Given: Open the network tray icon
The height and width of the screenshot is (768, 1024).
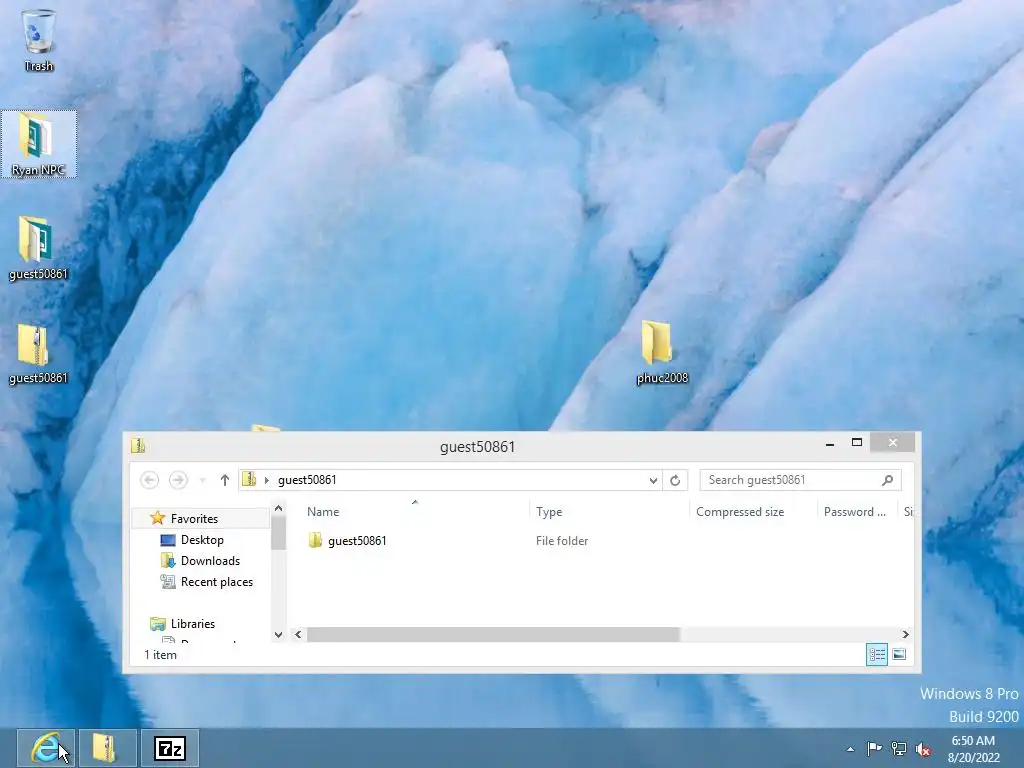Looking at the screenshot, I should pyautogui.click(x=899, y=748).
